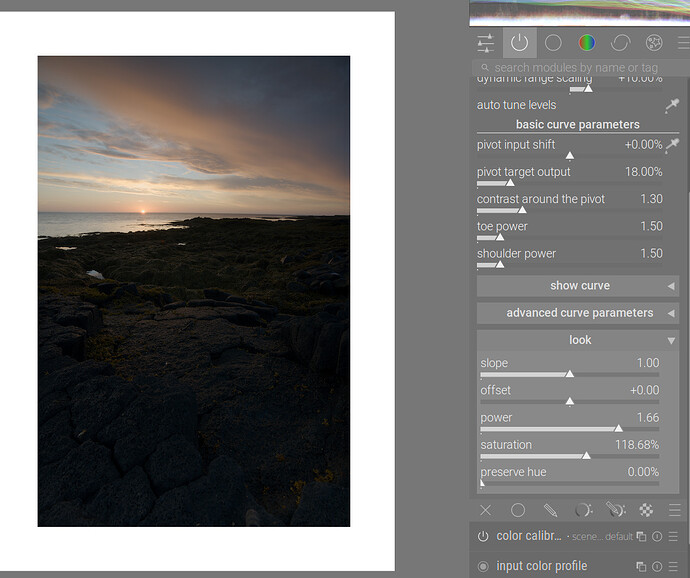
Task: Click pipette beside auto tune levels
Action: pos(671,105)
